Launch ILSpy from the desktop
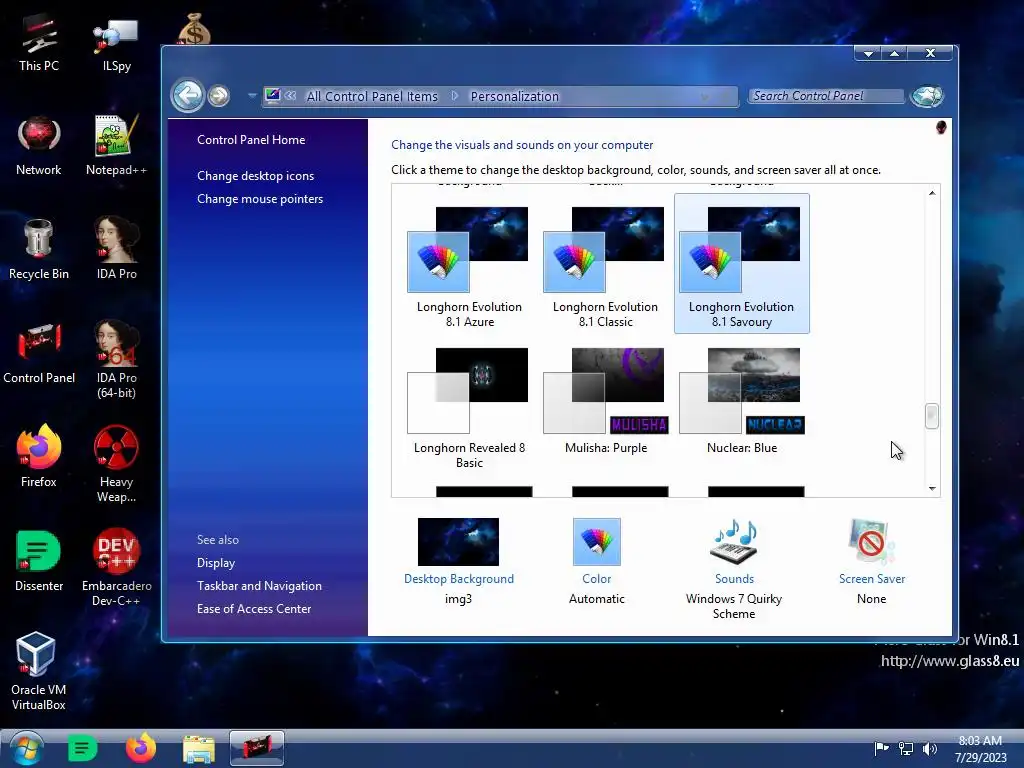 (x=116, y=43)
